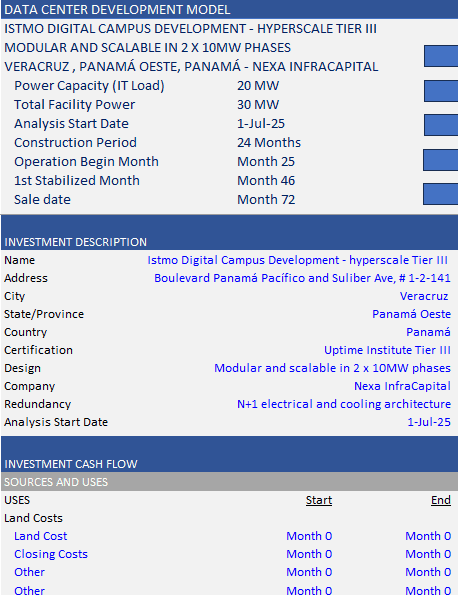458x595 pixels.
Task: Select the Address value Boulevard Panamá Pacífico
Action: click(302, 278)
